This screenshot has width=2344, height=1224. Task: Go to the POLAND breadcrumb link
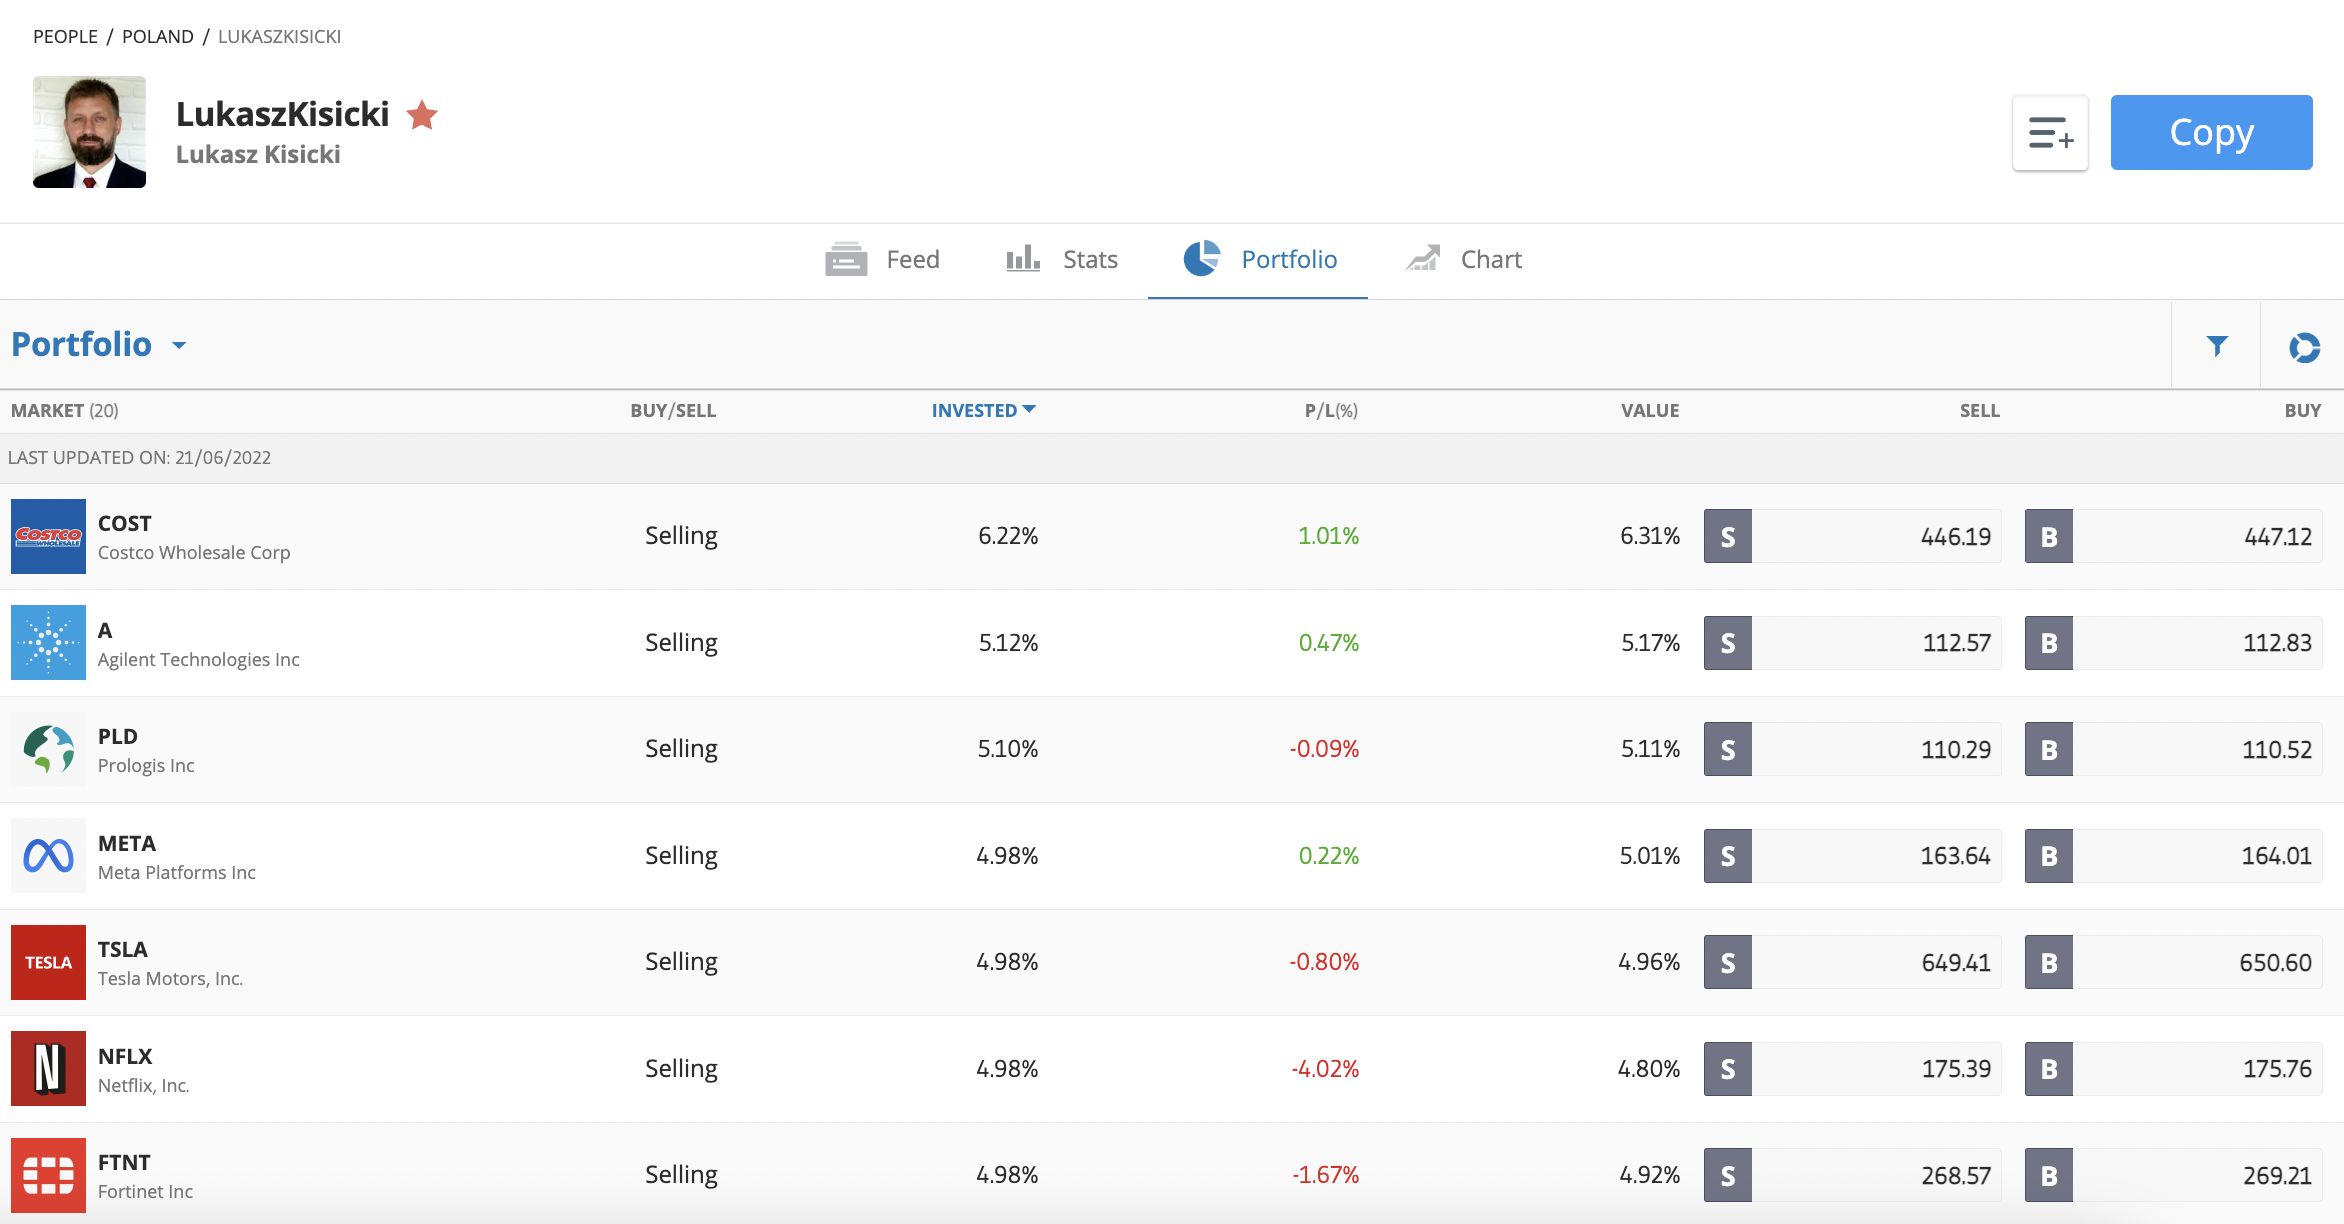[x=158, y=37]
